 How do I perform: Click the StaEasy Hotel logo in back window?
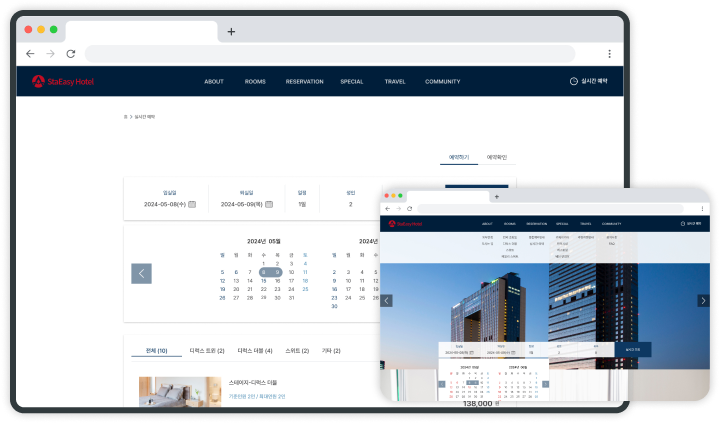point(62,81)
